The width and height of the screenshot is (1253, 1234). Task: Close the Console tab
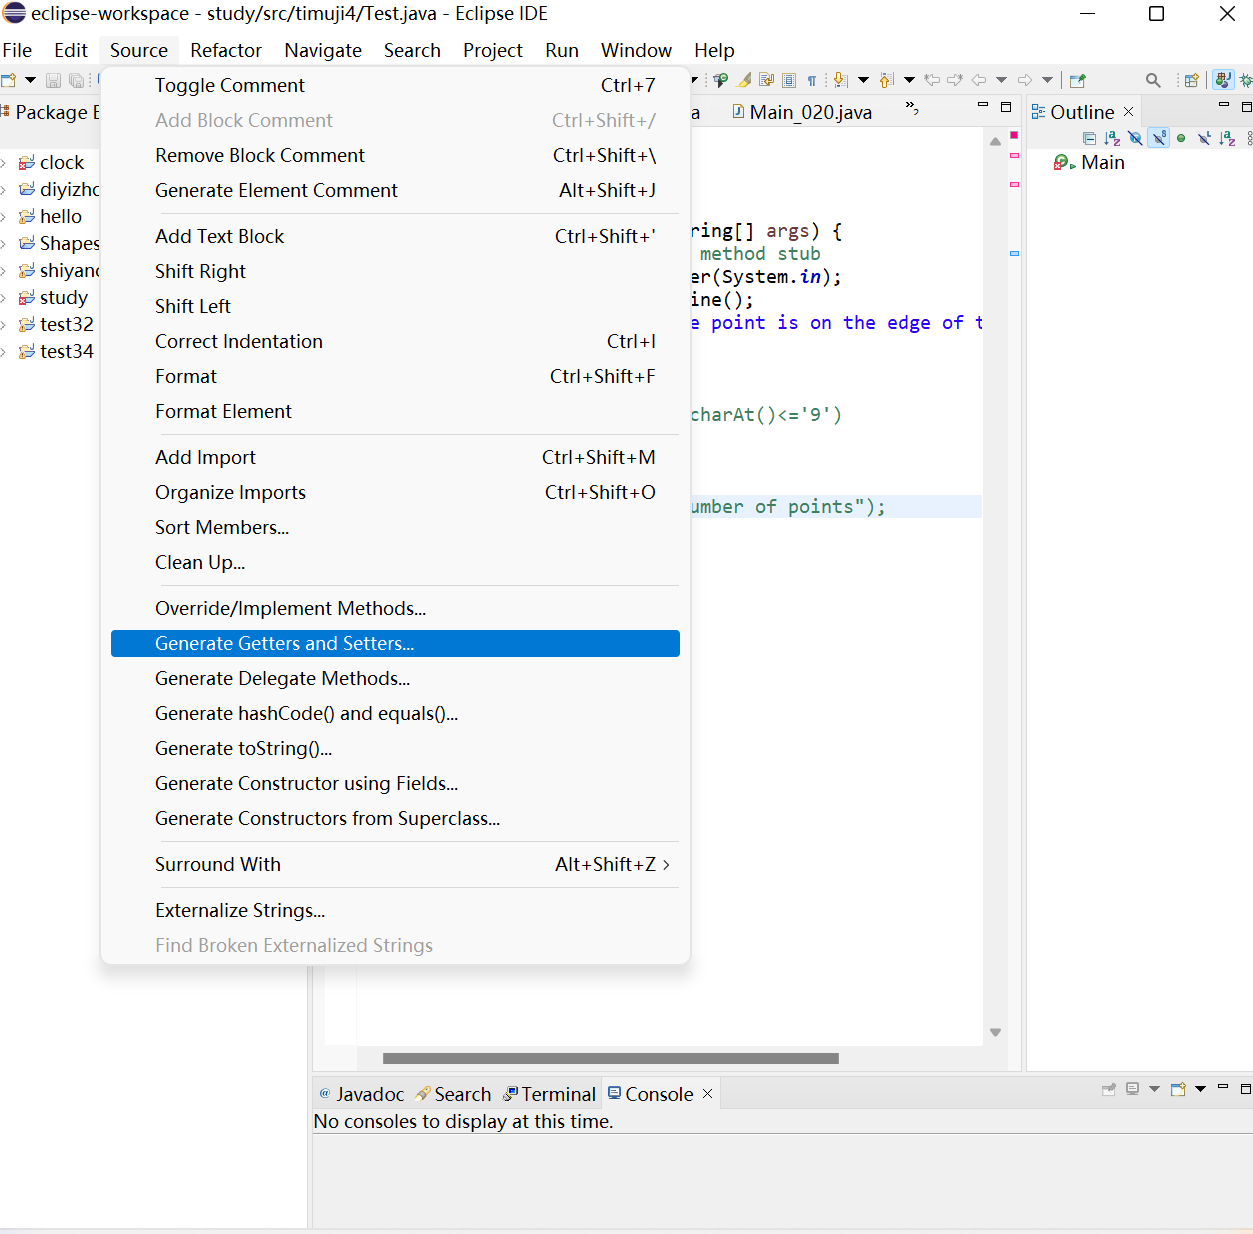[x=708, y=1094]
